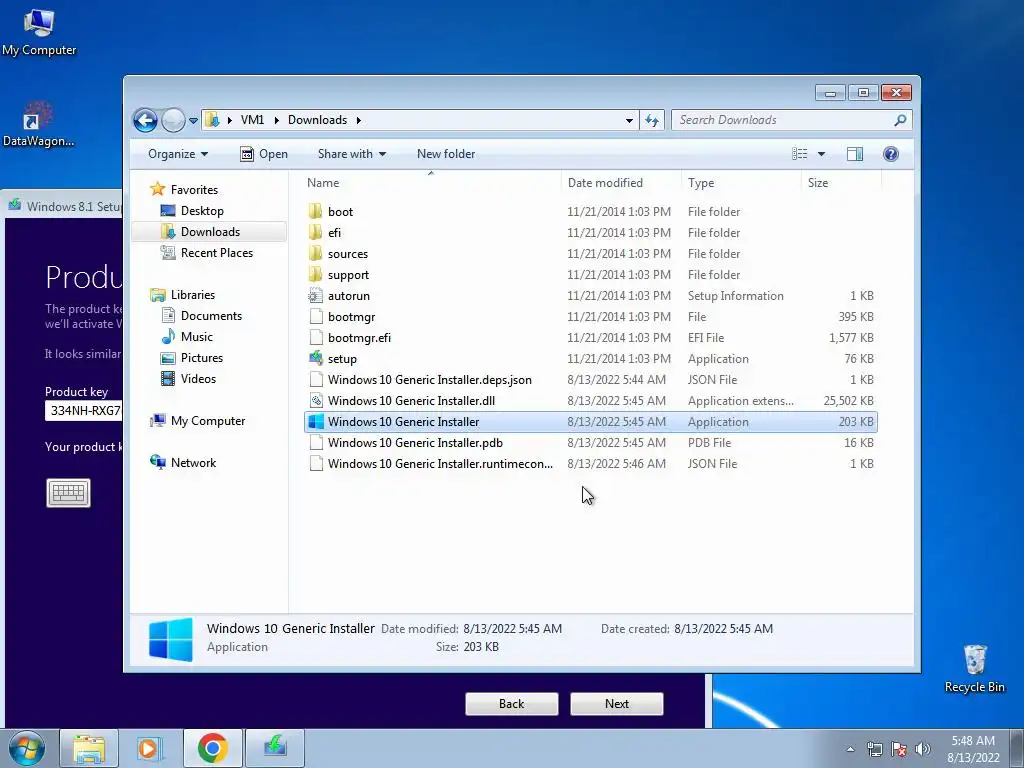
Task: Open Google Chrome from taskbar
Action: click(213, 748)
